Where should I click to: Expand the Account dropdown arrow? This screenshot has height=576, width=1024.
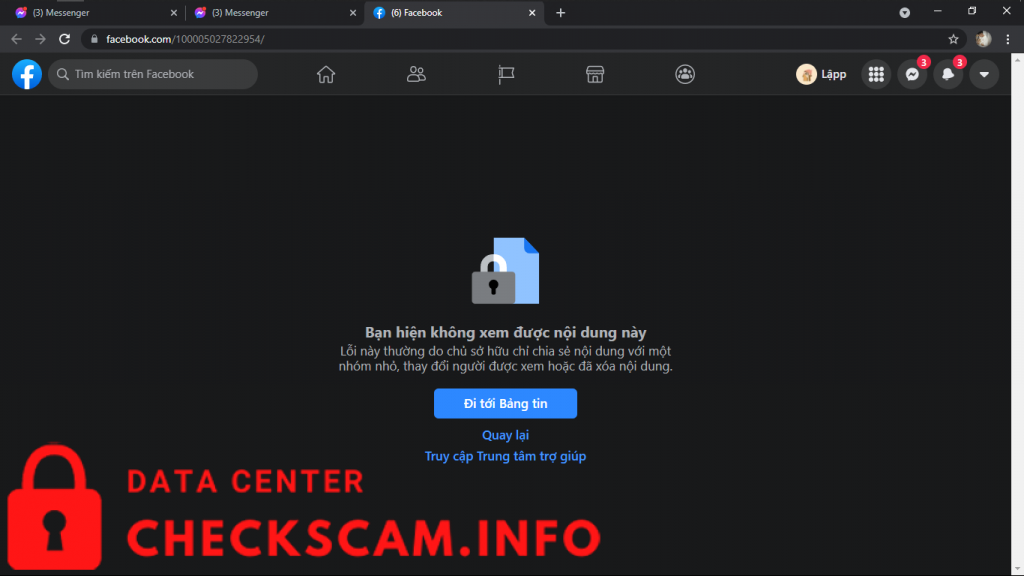tap(984, 74)
